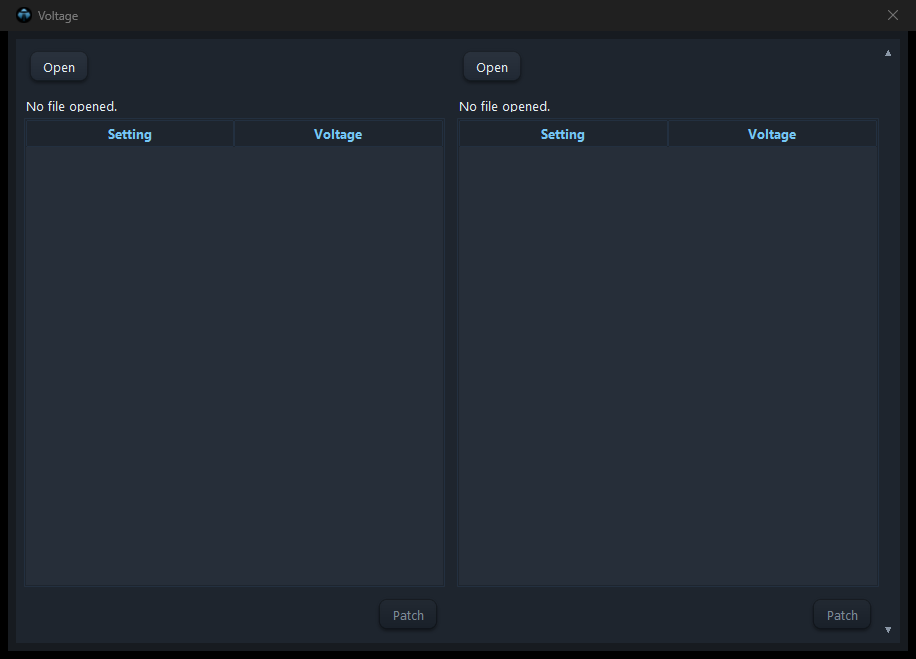Click divider between left Setting and Voltage headers
Viewport: 916px width, 659px height.
[x=234, y=134]
